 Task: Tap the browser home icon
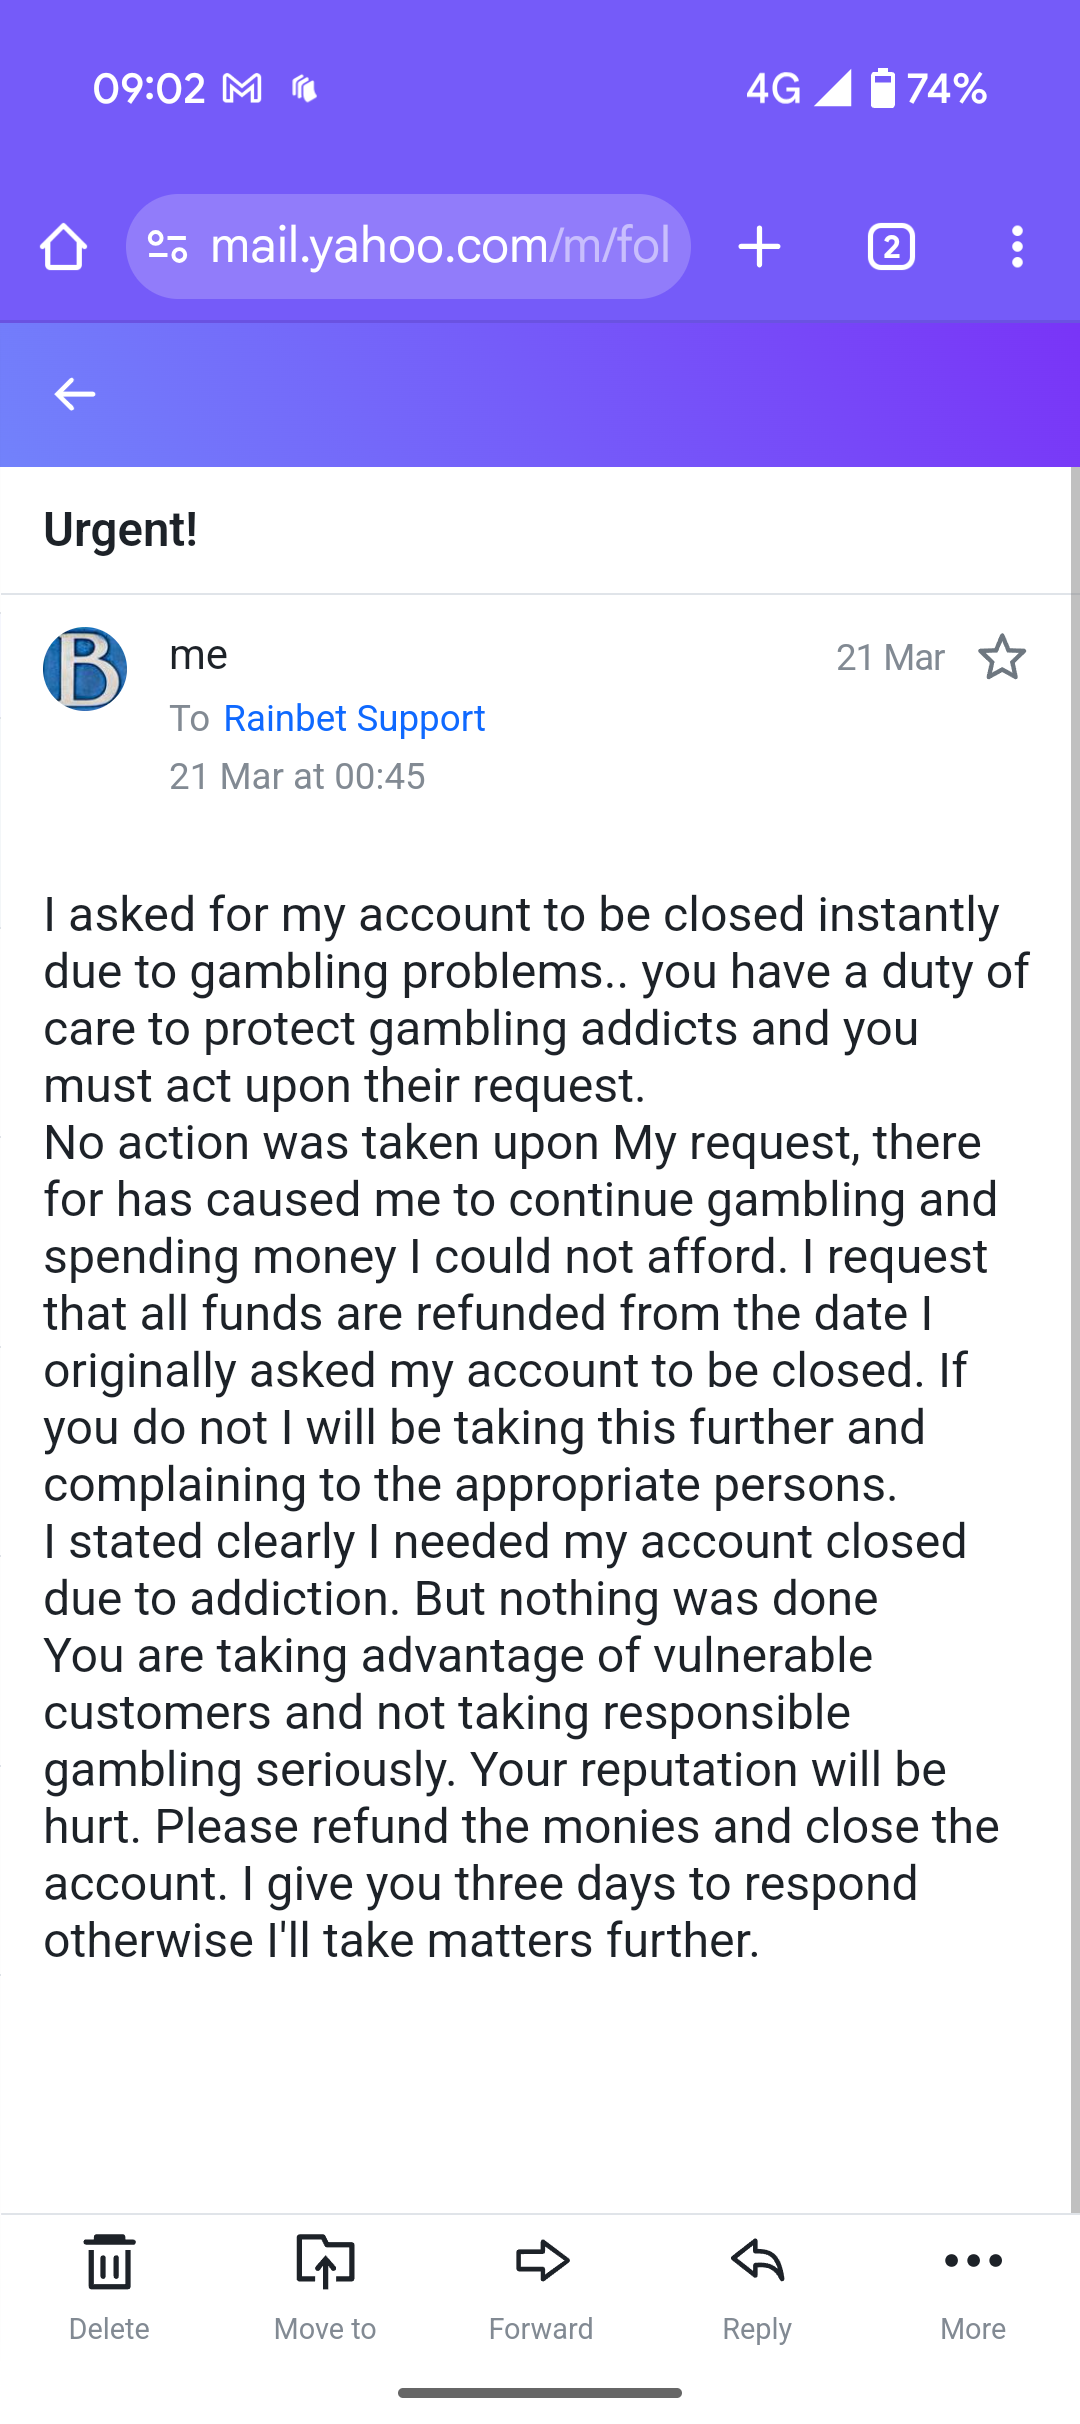(63, 247)
